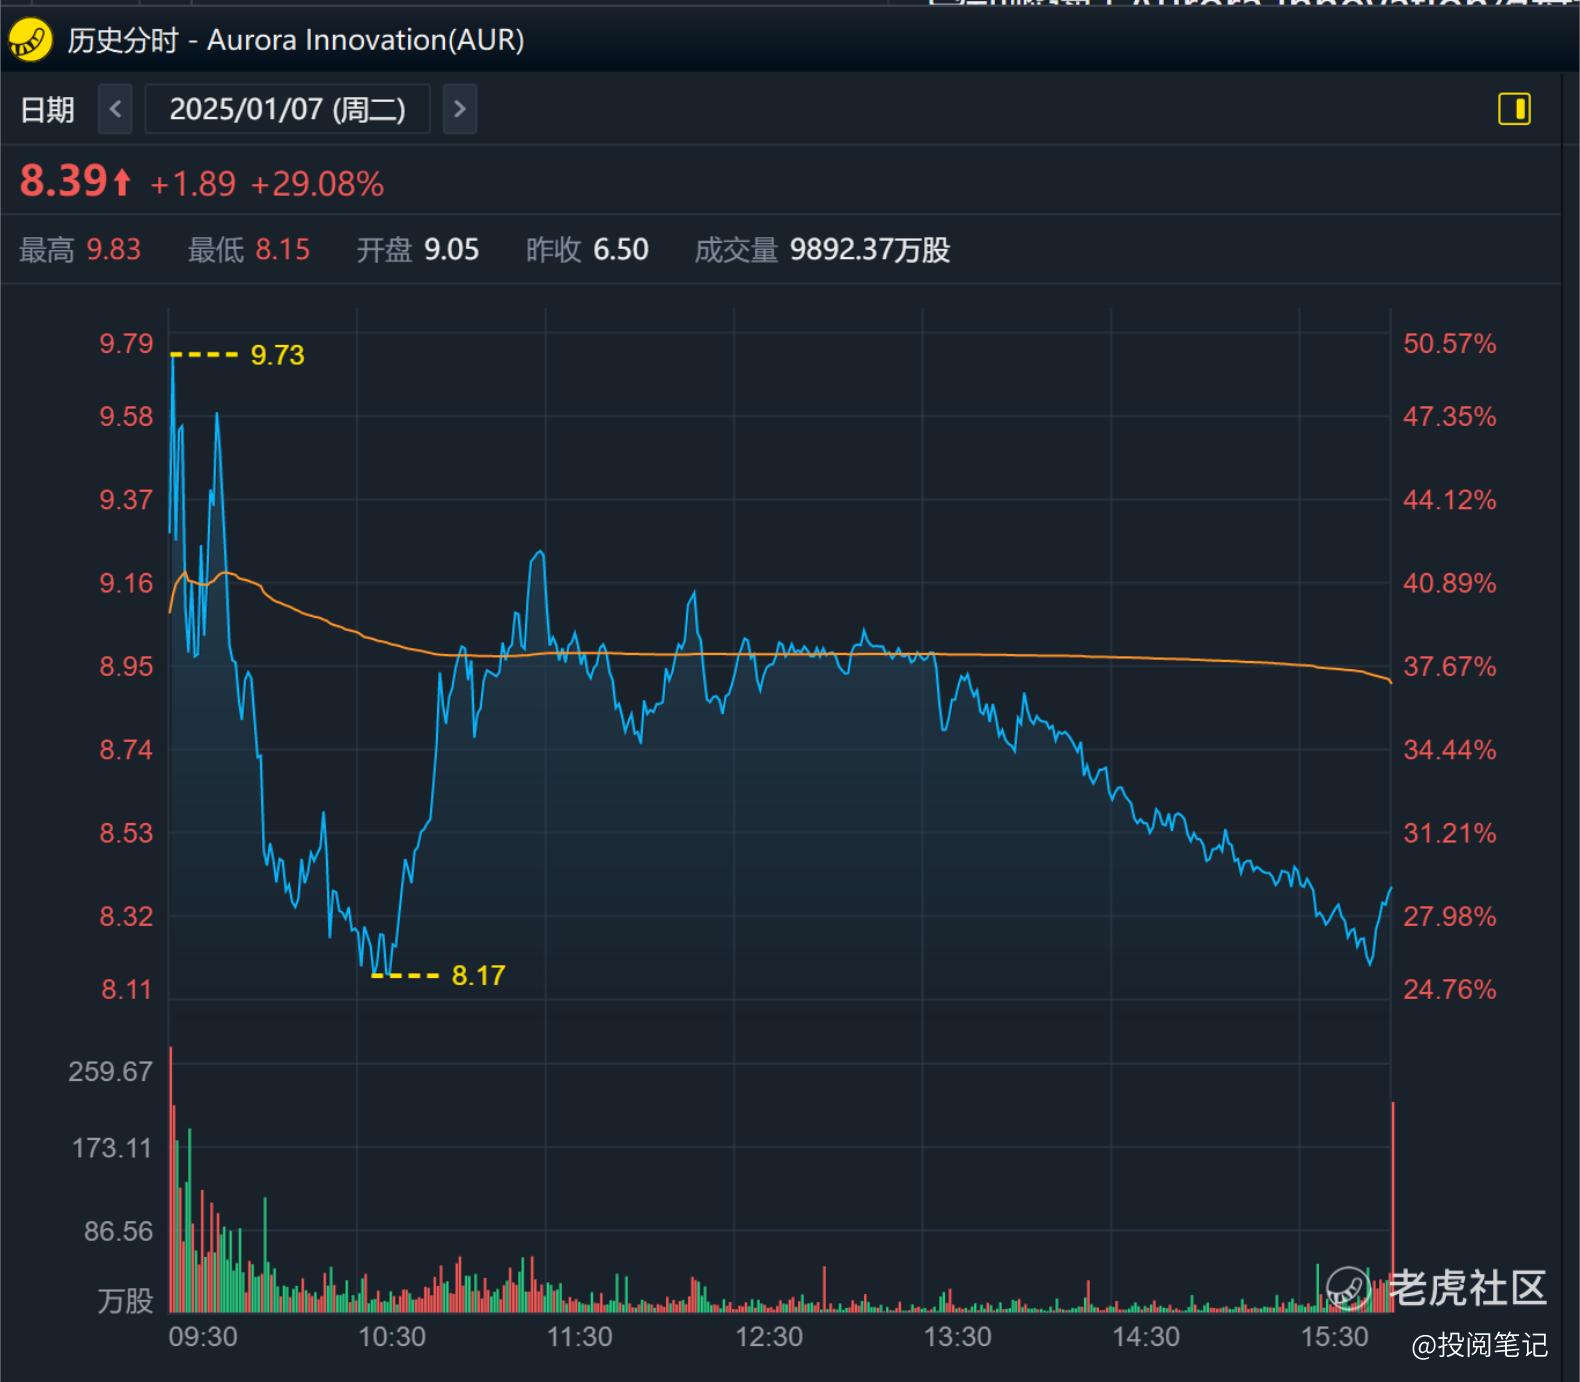Select the change amount +1.89
Viewport: 1580px width, 1382px height.
coord(193,184)
